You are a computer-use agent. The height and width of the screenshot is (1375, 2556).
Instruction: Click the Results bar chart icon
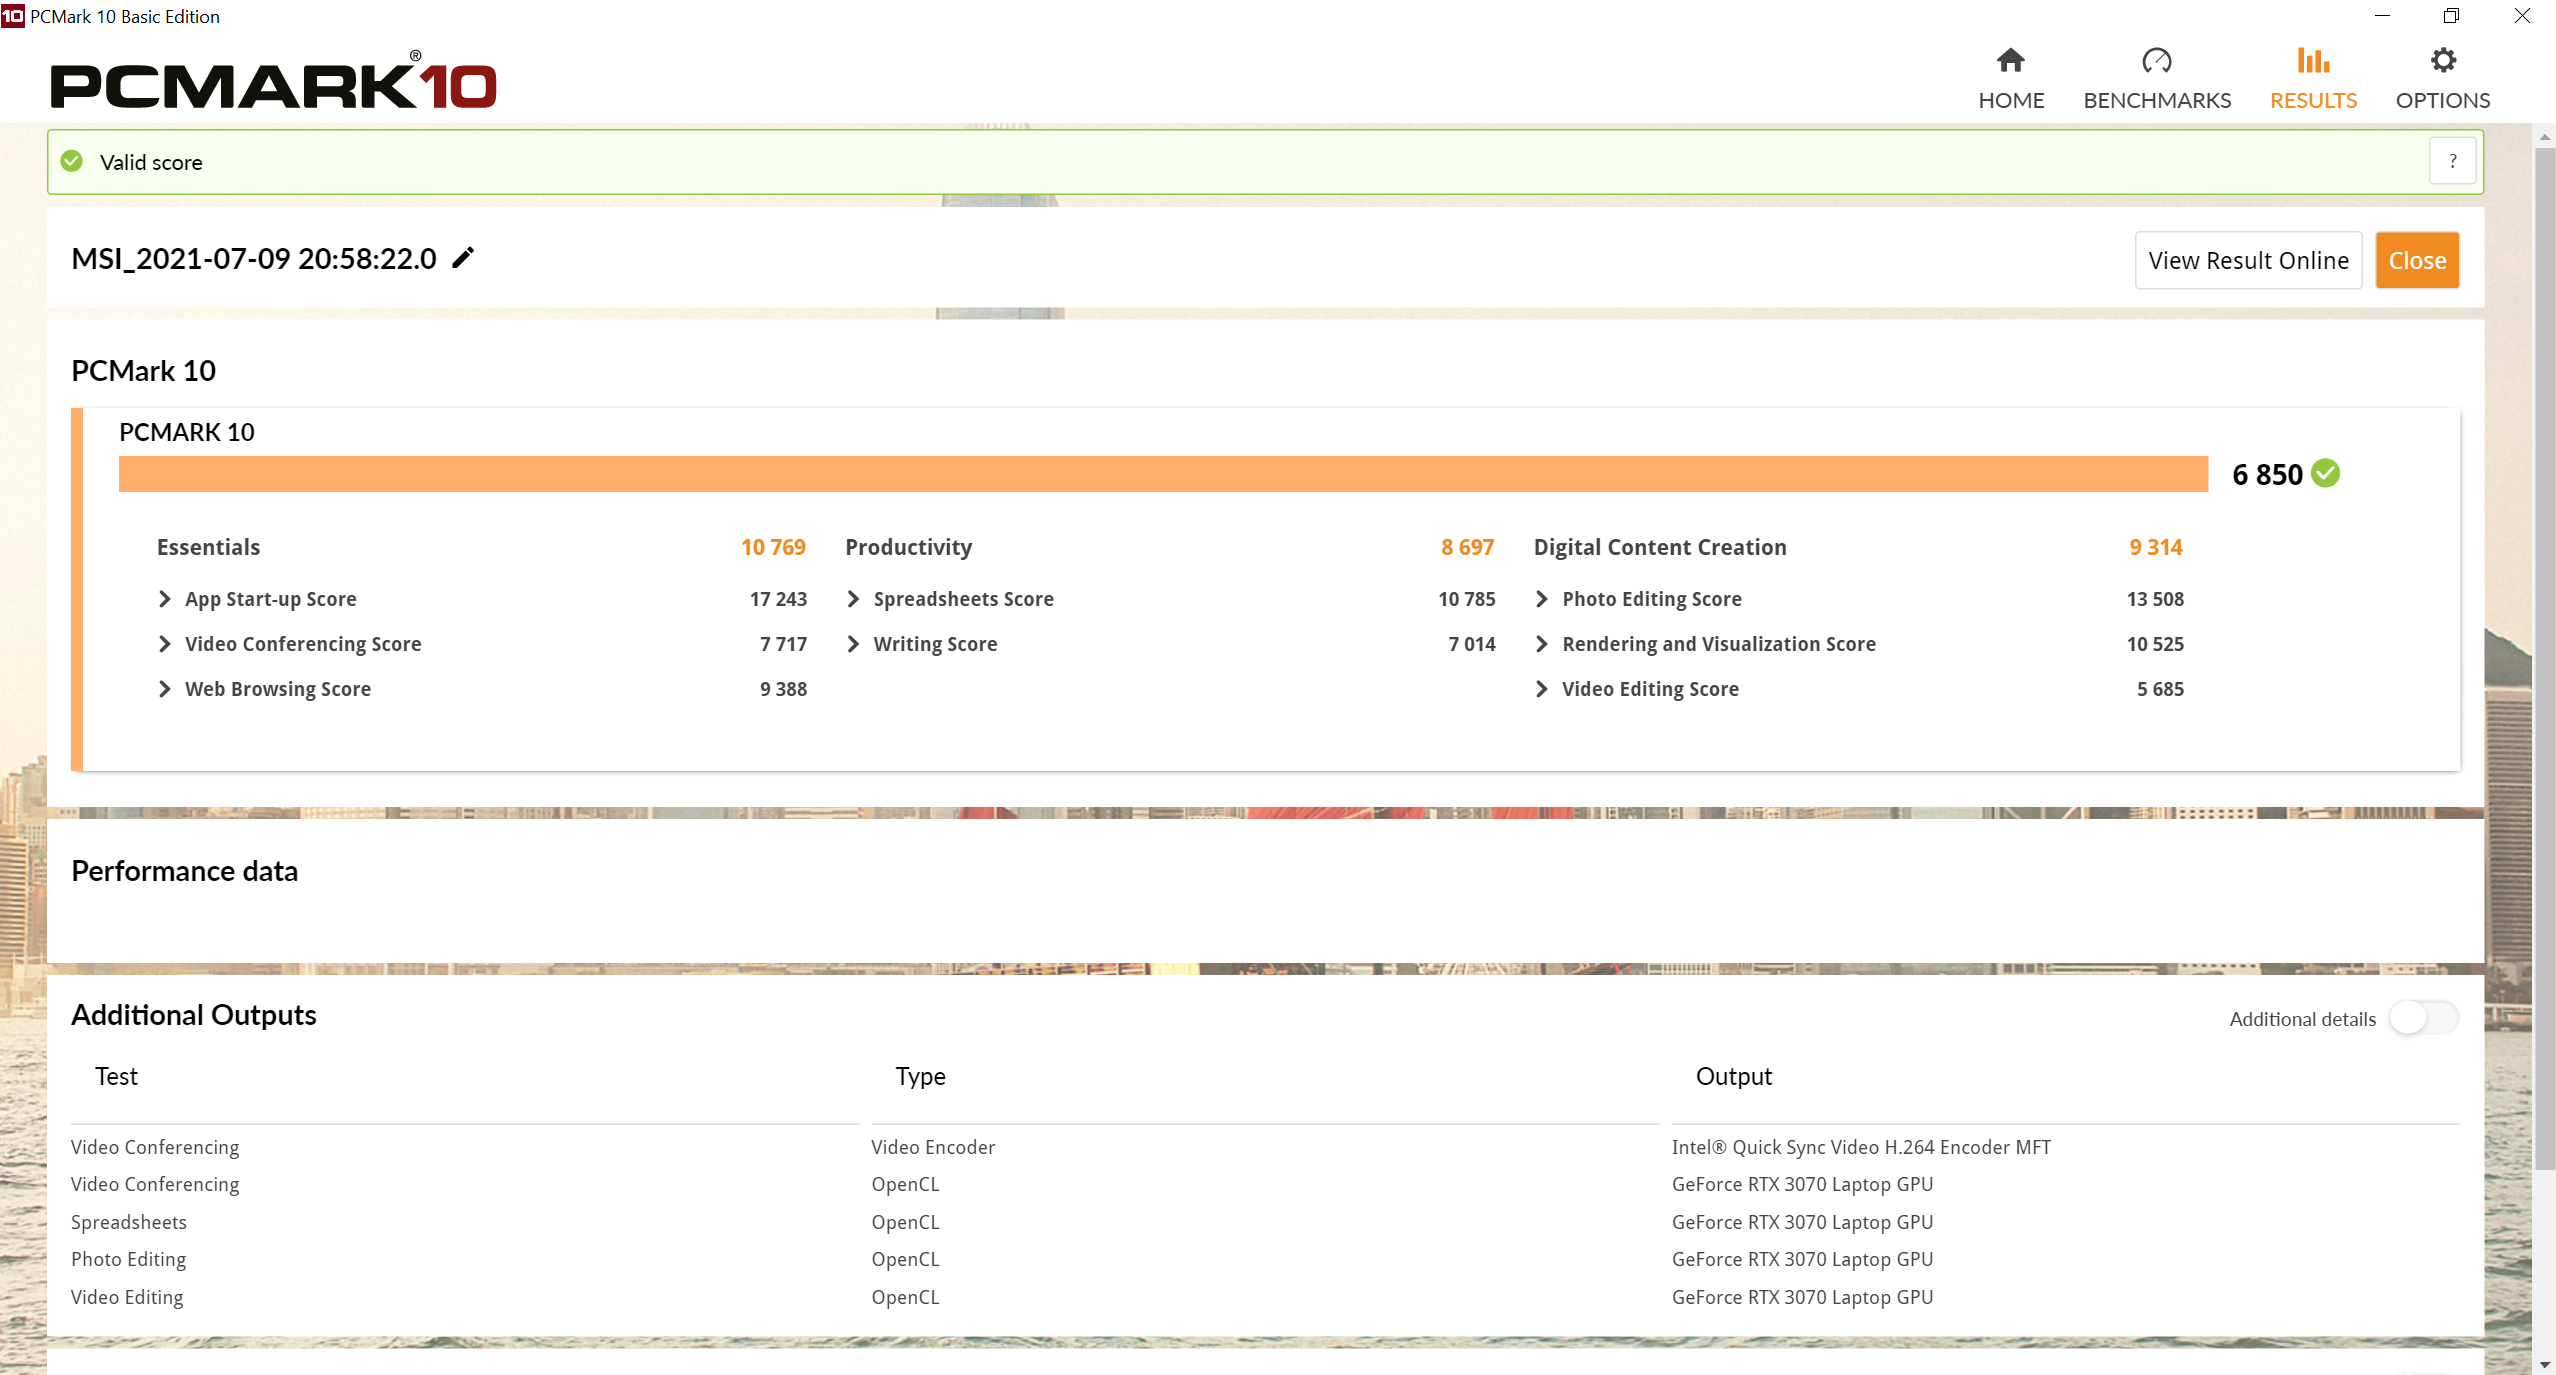coord(2313,61)
